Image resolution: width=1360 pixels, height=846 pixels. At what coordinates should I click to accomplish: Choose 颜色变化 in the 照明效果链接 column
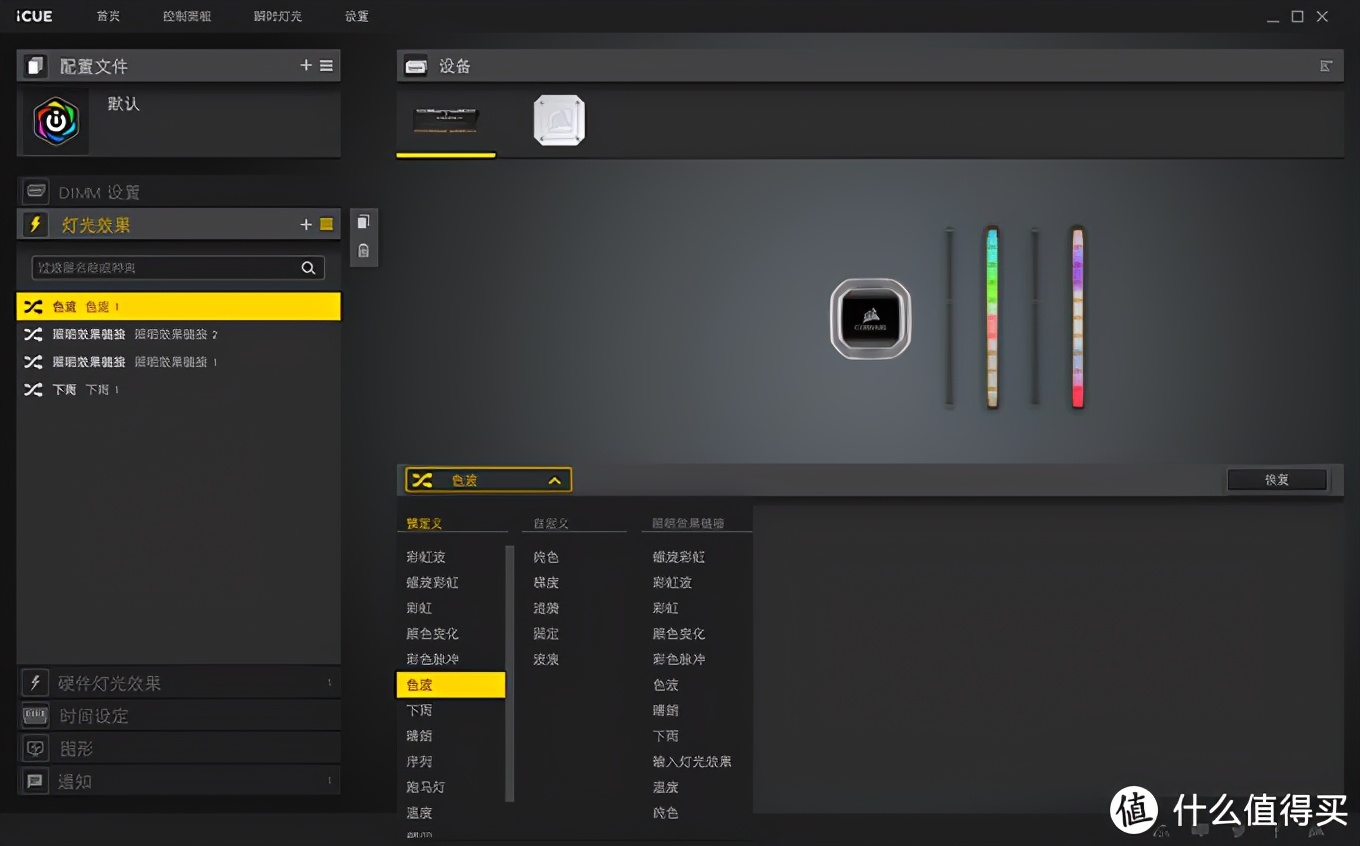click(x=679, y=634)
